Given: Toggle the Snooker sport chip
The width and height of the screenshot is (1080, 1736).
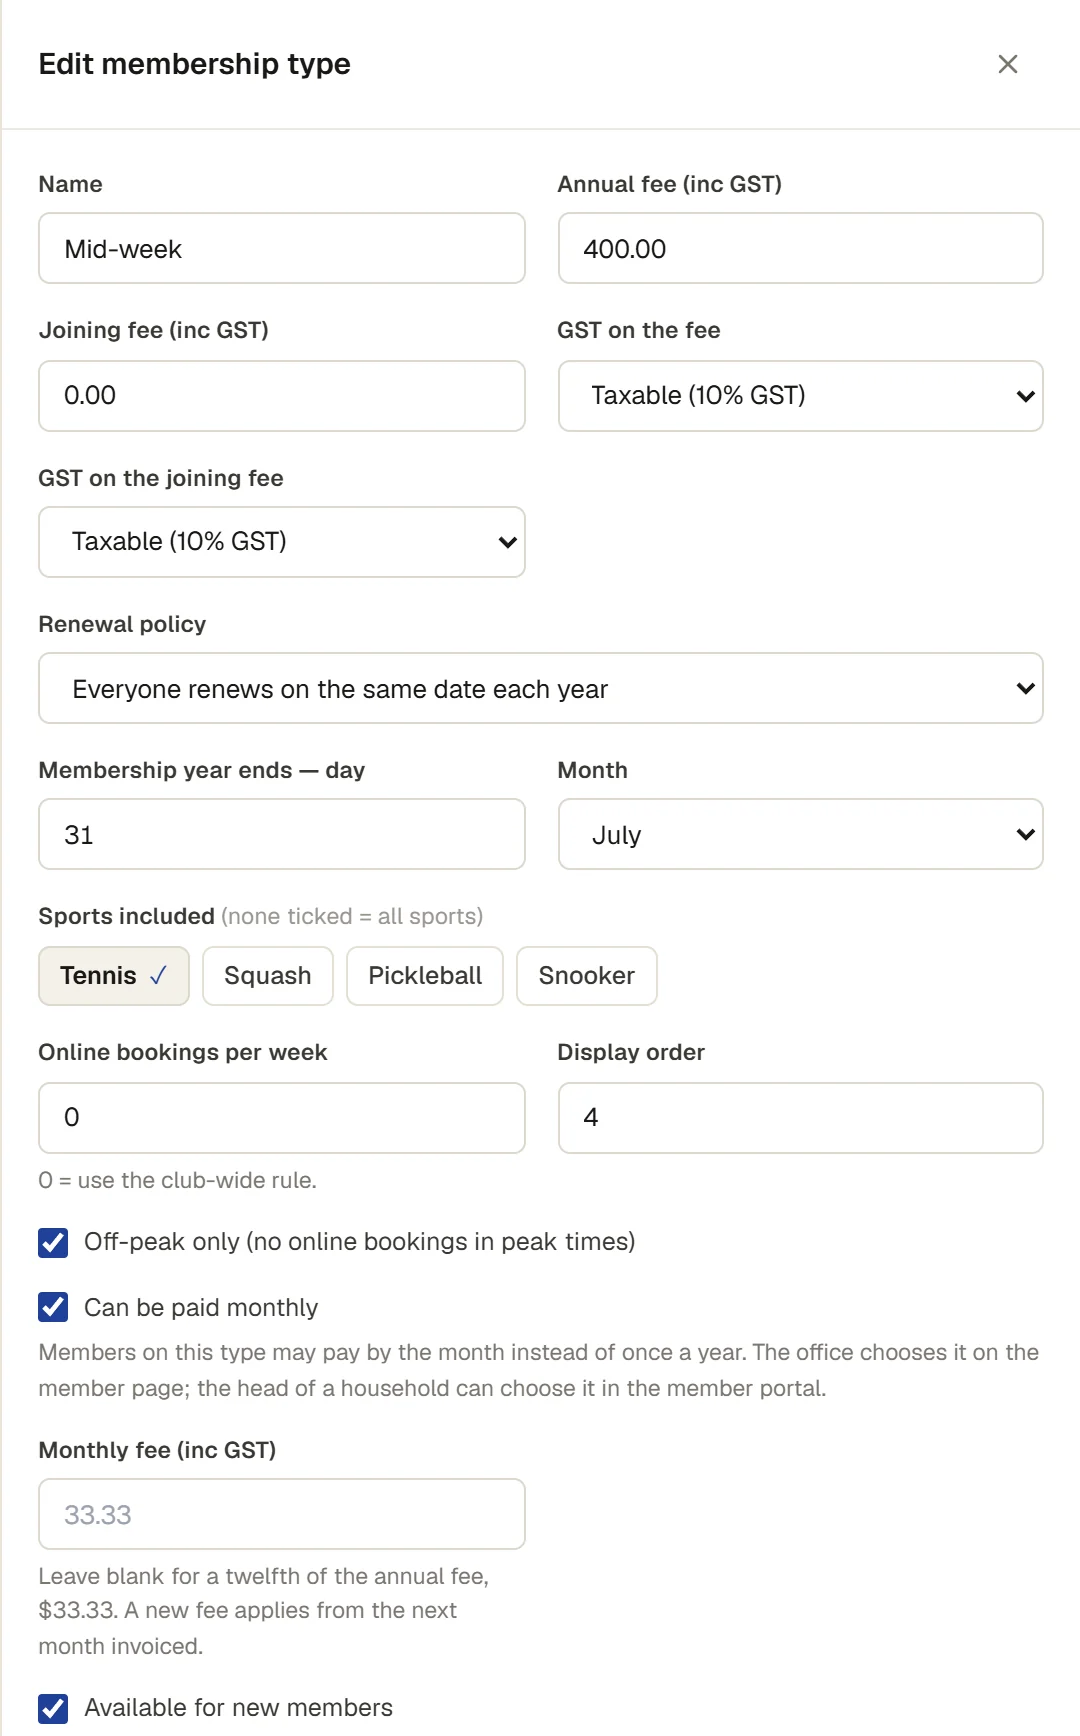Looking at the screenshot, I should pos(587,976).
